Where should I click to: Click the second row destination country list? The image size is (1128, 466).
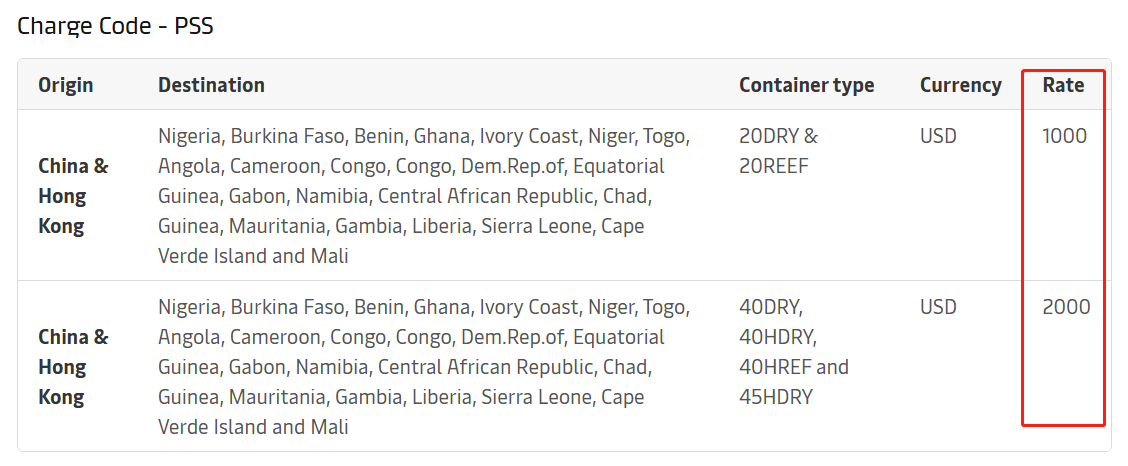[x=424, y=367]
